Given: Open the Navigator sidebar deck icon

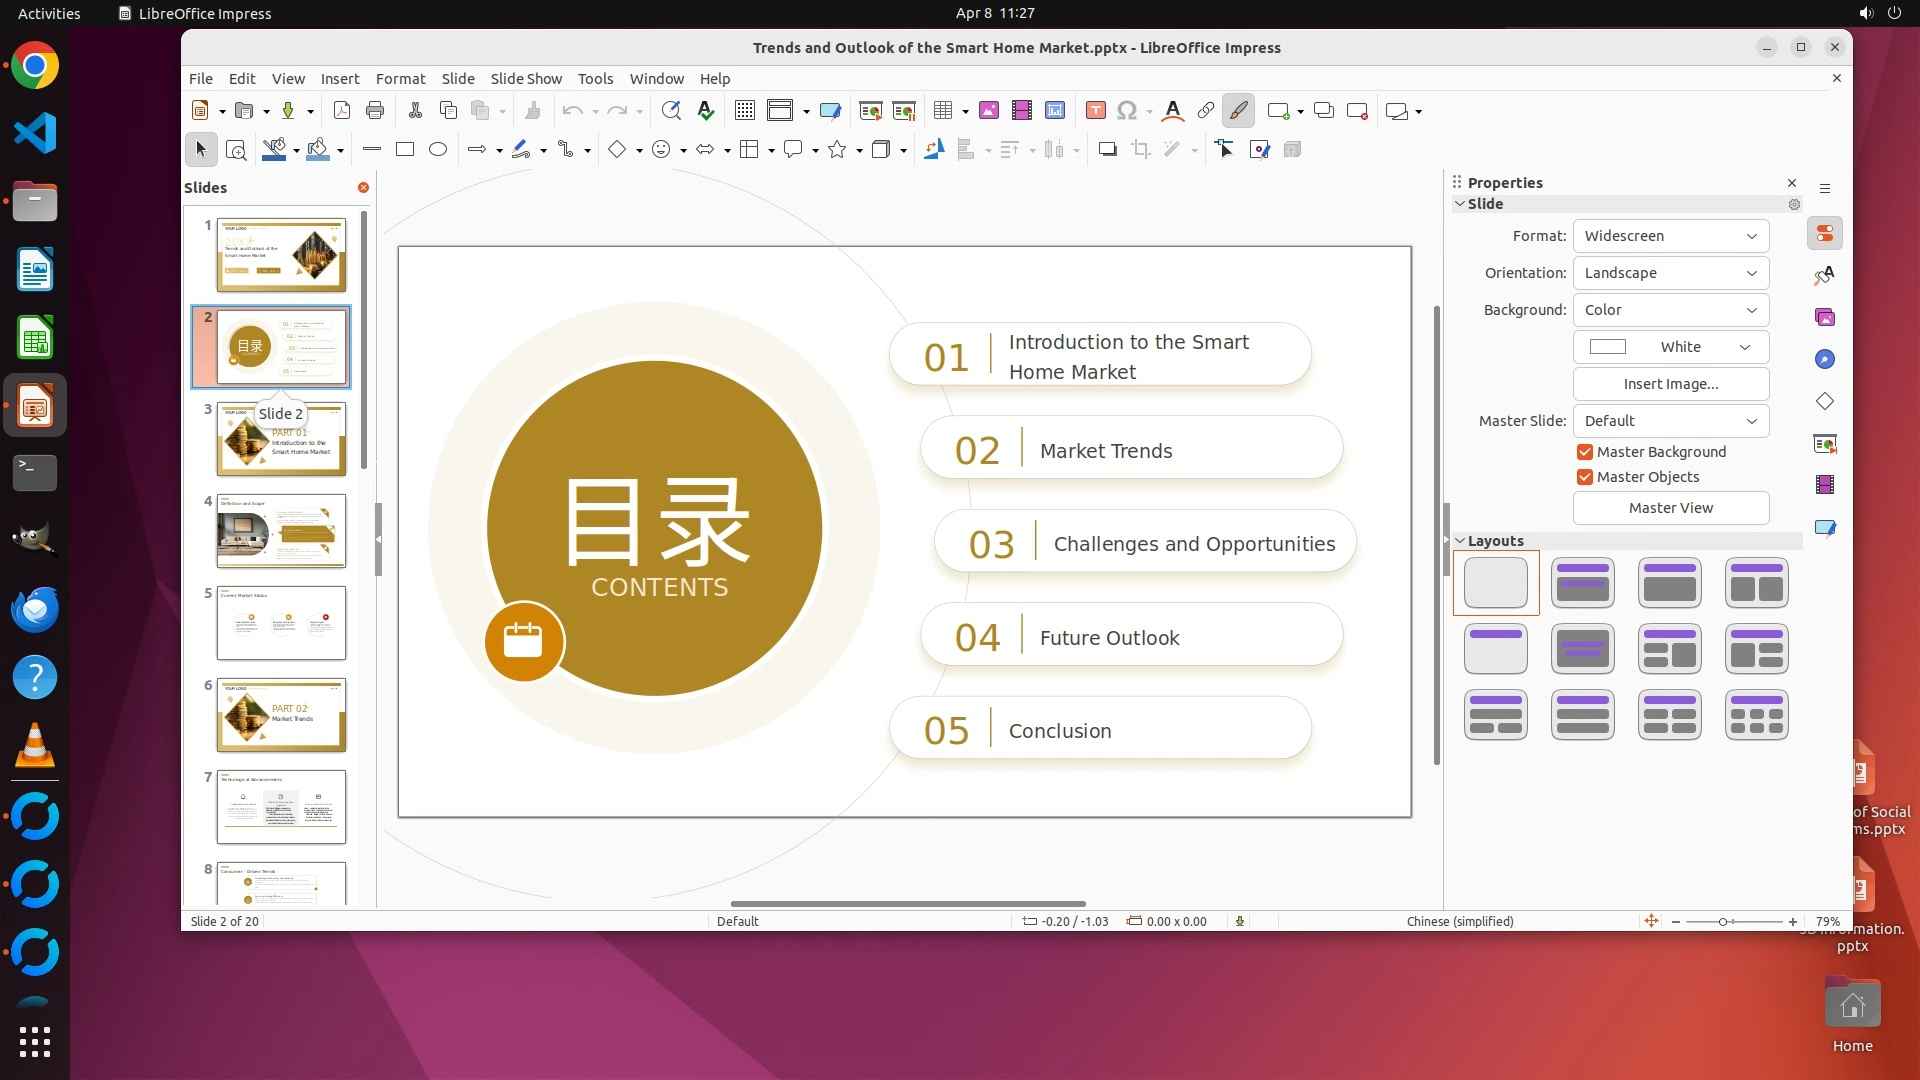Looking at the screenshot, I should pos(1825,360).
